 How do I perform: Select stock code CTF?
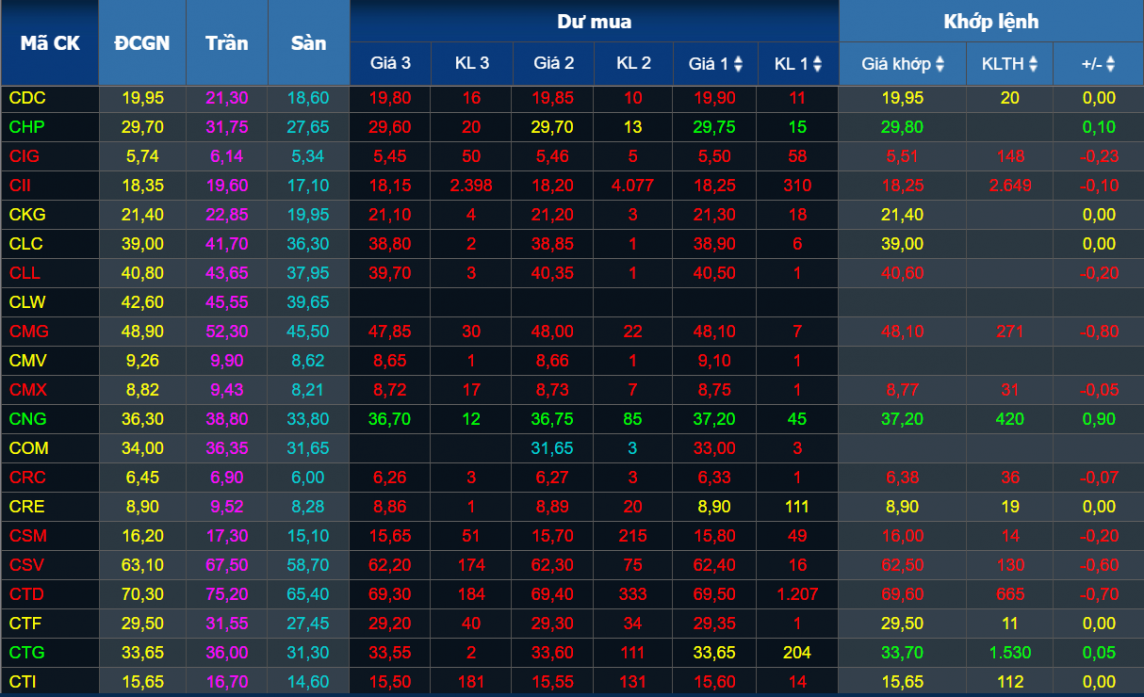tap(26, 623)
